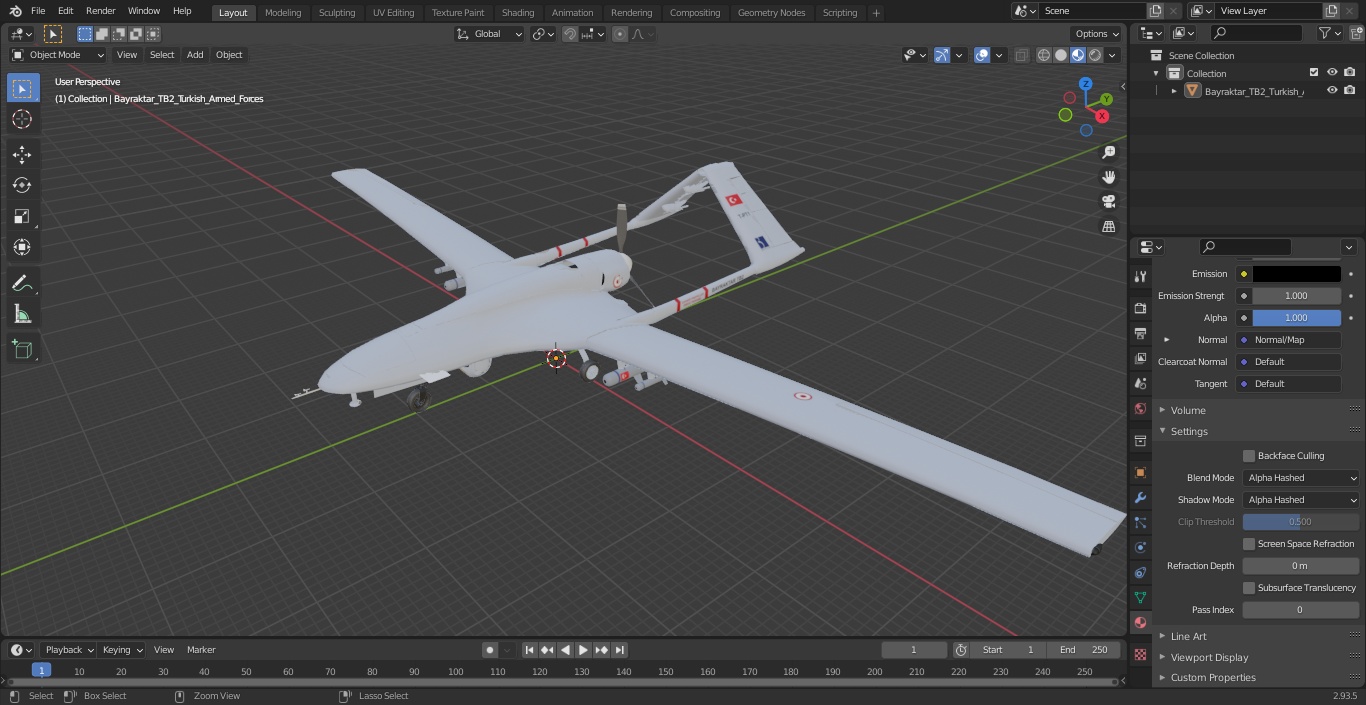Click Normal Map link button
The height and width of the screenshot is (705, 1366).
coord(1291,340)
